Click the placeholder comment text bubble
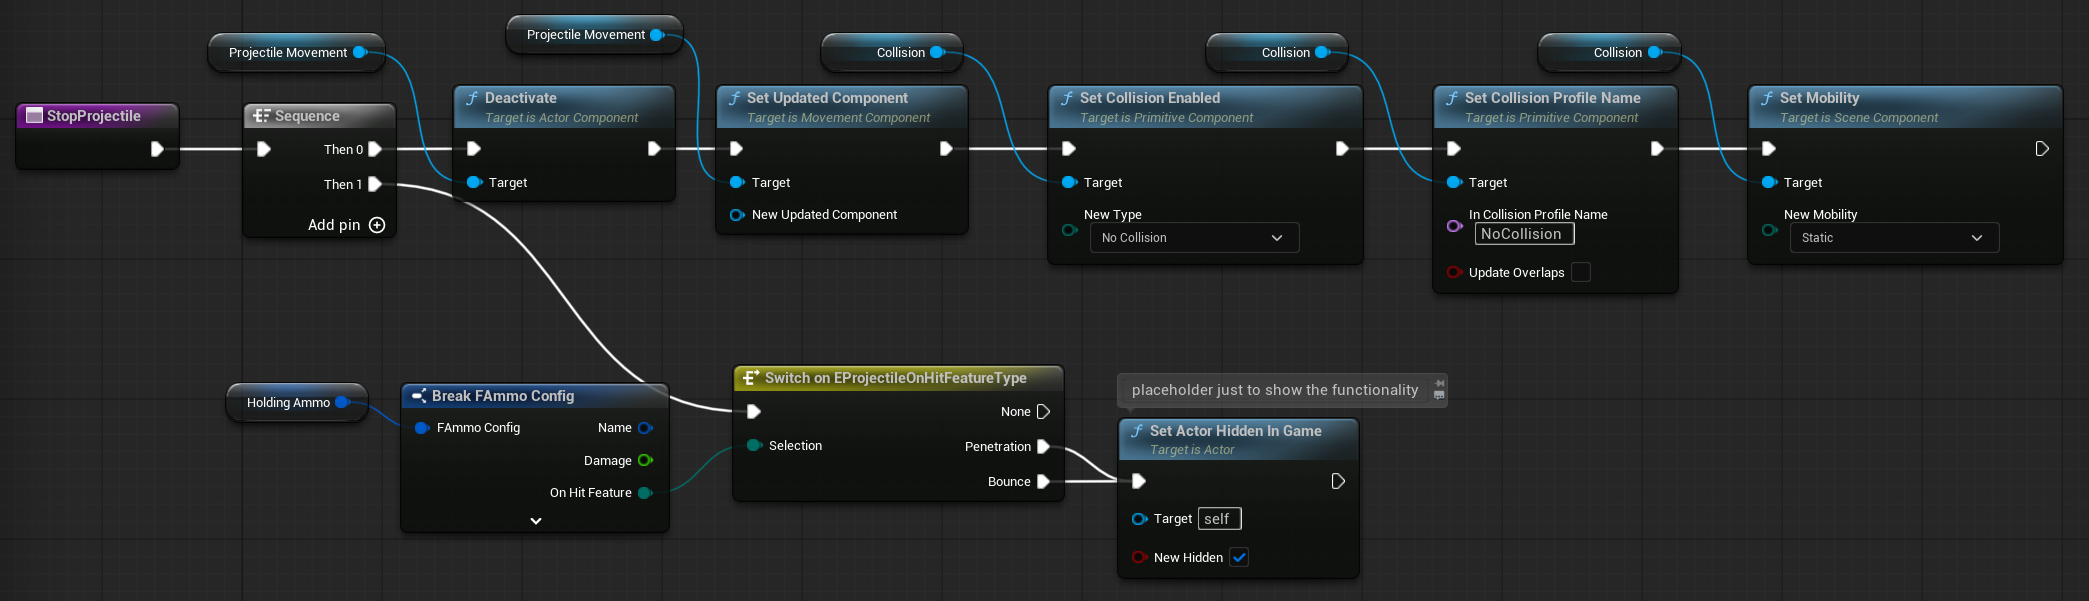The width and height of the screenshot is (2089, 601). [x=1274, y=390]
